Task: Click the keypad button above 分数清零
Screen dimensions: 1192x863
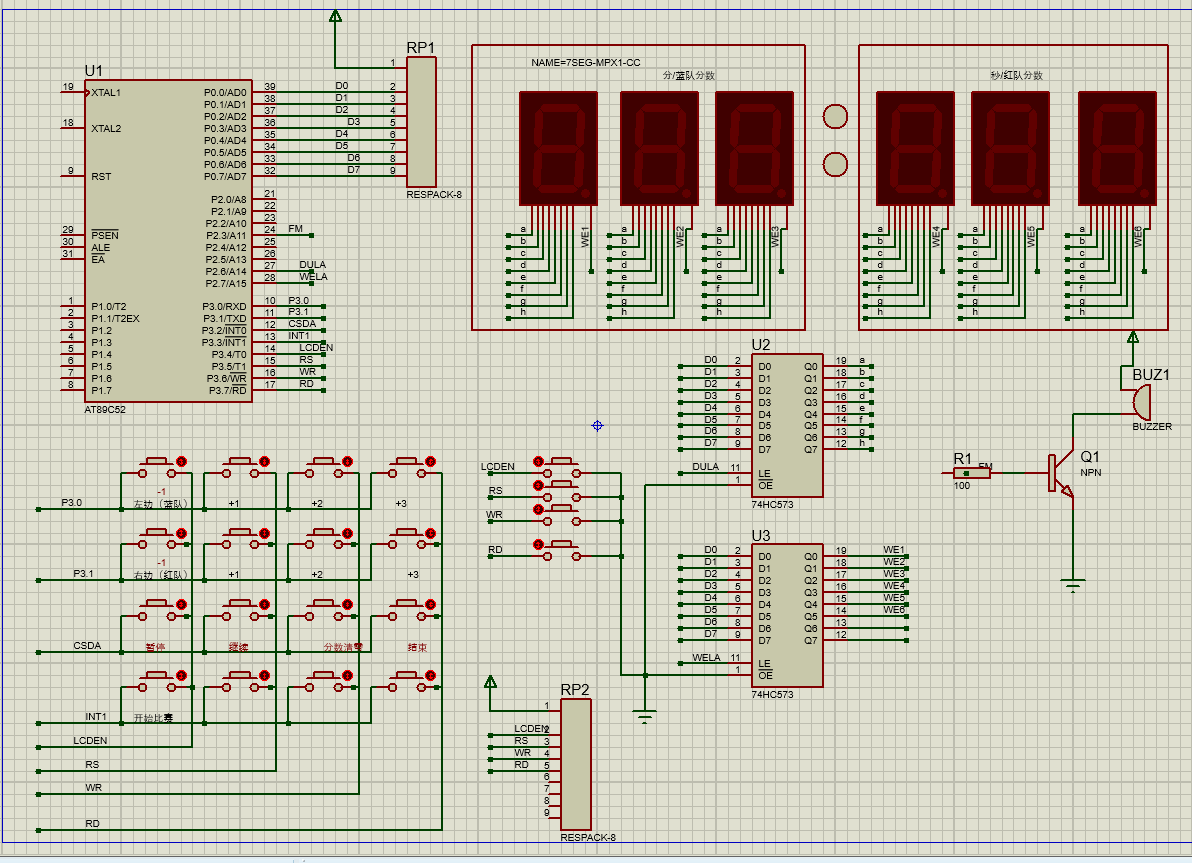Action: click(x=324, y=610)
